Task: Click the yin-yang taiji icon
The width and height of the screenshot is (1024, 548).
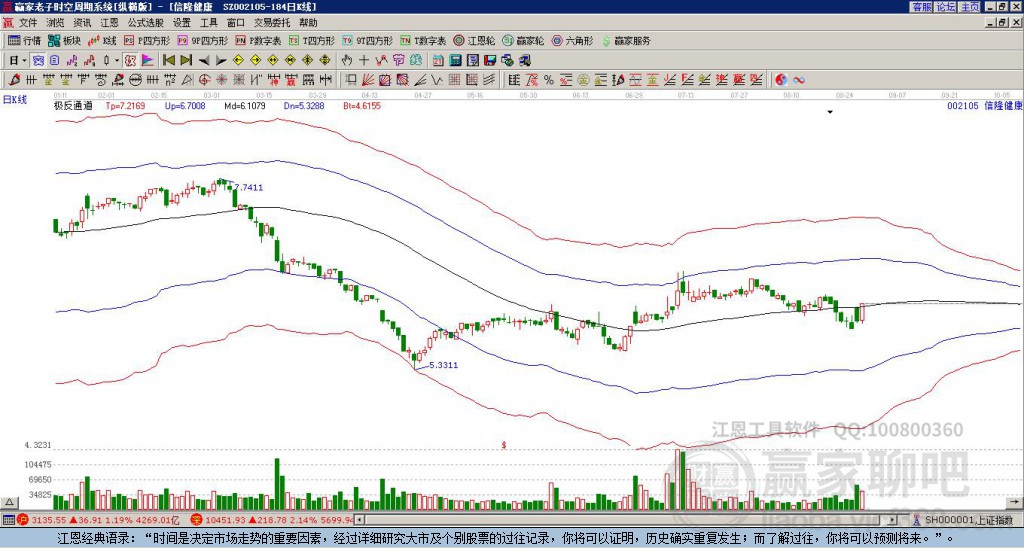Action: coord(781,80)
